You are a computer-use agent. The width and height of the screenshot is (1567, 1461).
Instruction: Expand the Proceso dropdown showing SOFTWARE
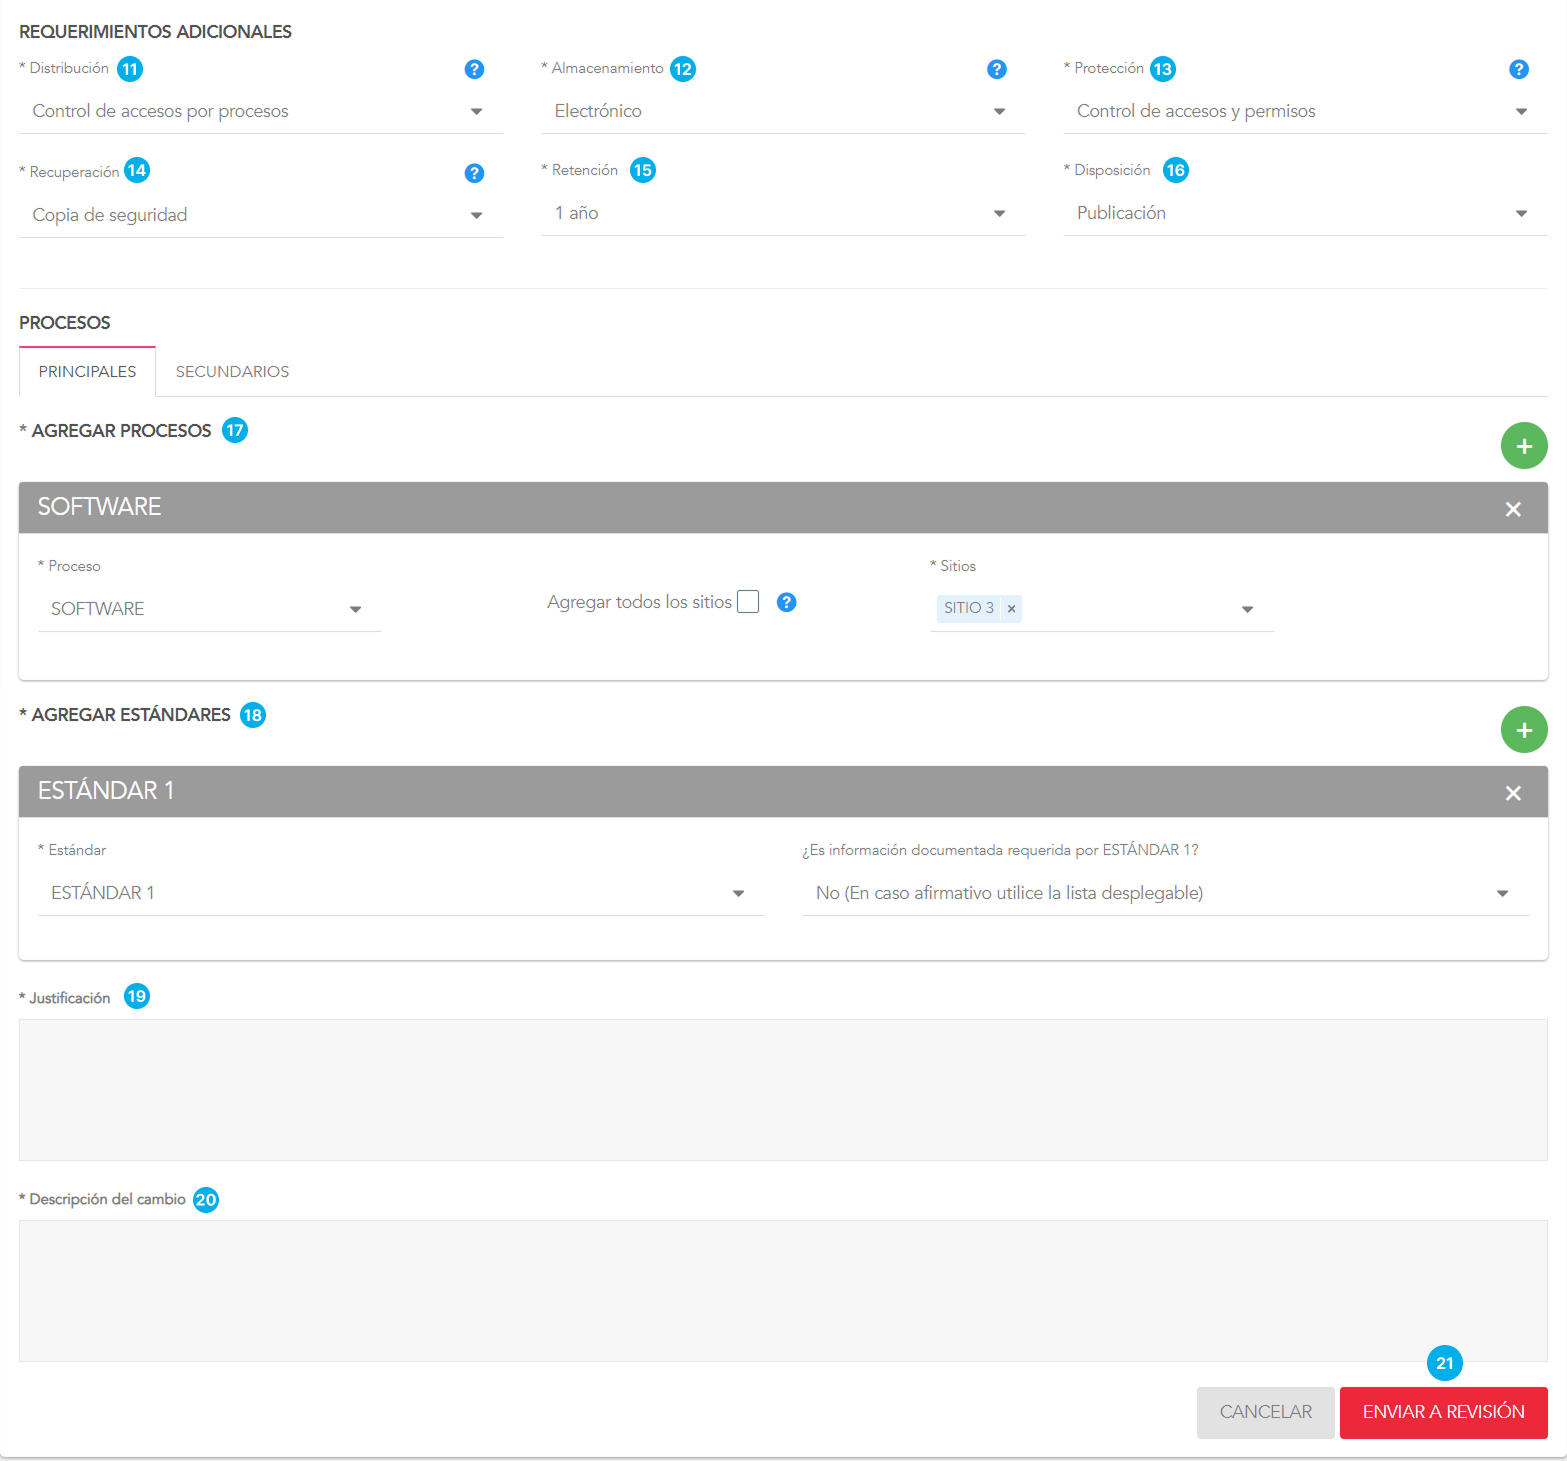[x=209, y=609]
